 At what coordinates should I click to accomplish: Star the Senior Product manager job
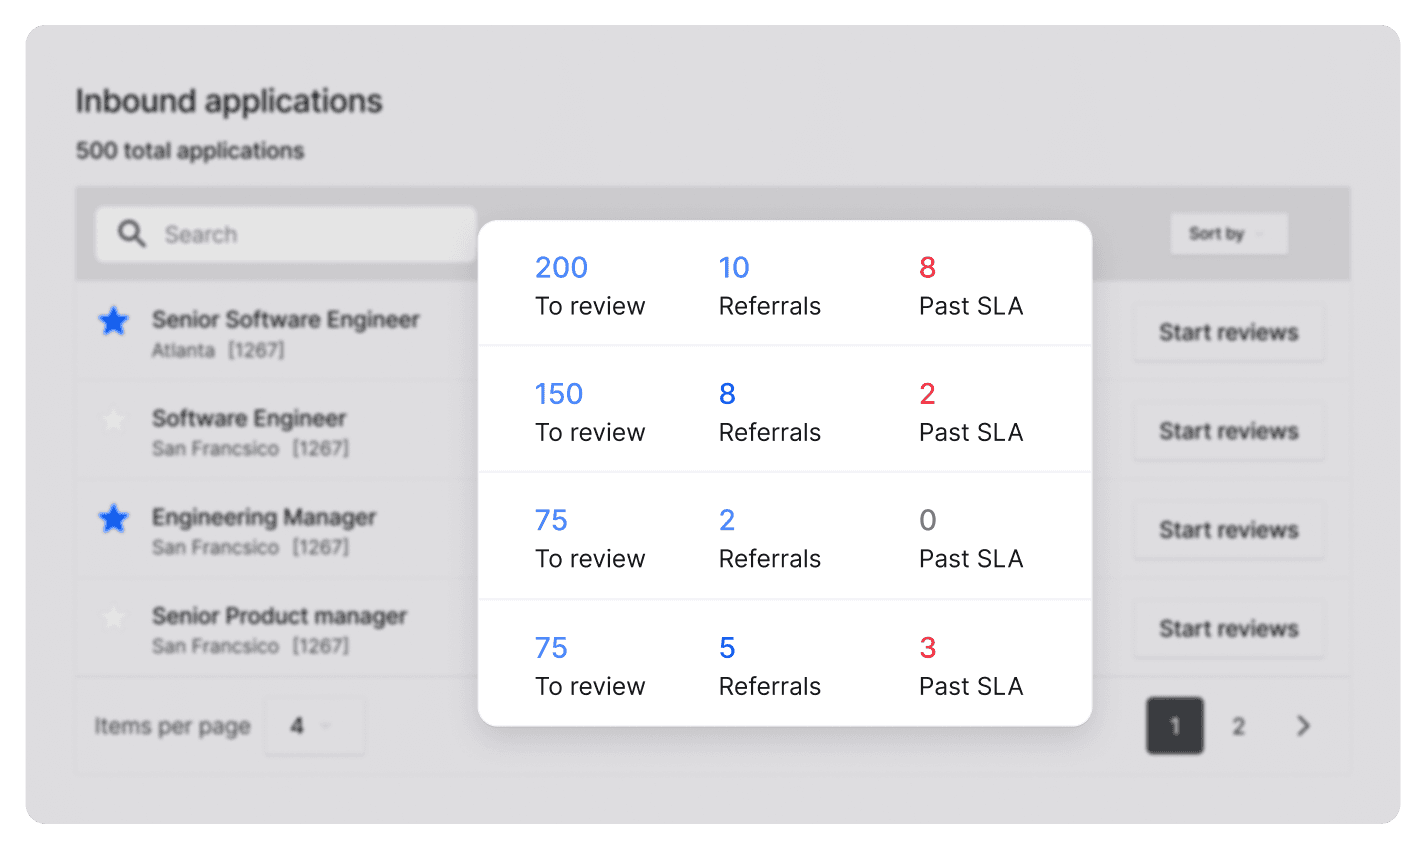pyautogui.click(x=114, y=618)
